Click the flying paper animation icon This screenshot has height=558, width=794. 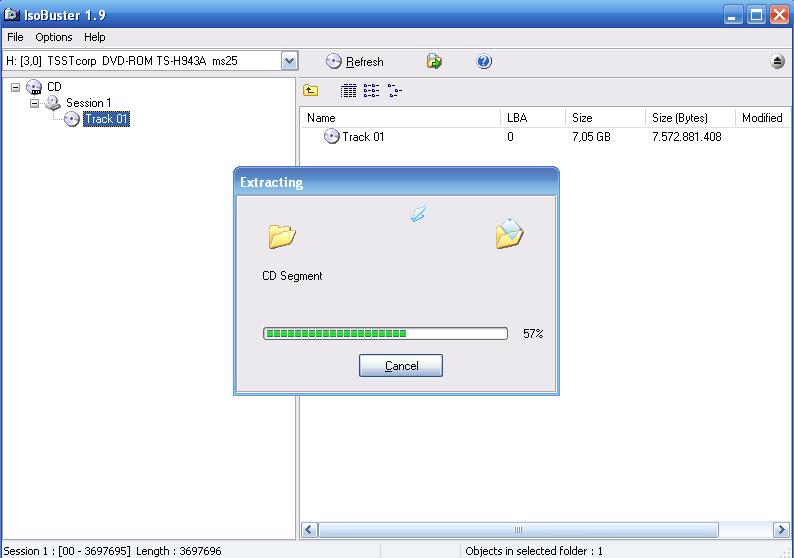pos(418,214)
